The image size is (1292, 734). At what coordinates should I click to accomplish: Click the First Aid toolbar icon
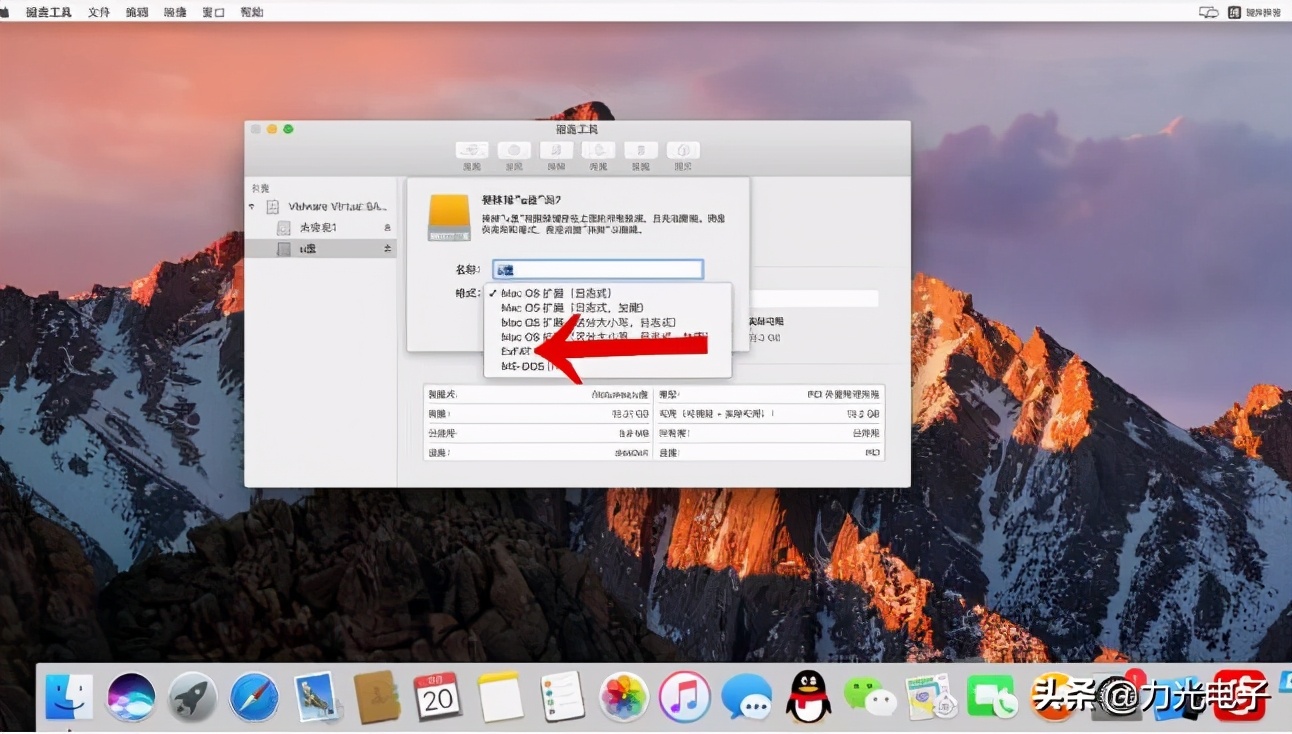coord(472,150)
